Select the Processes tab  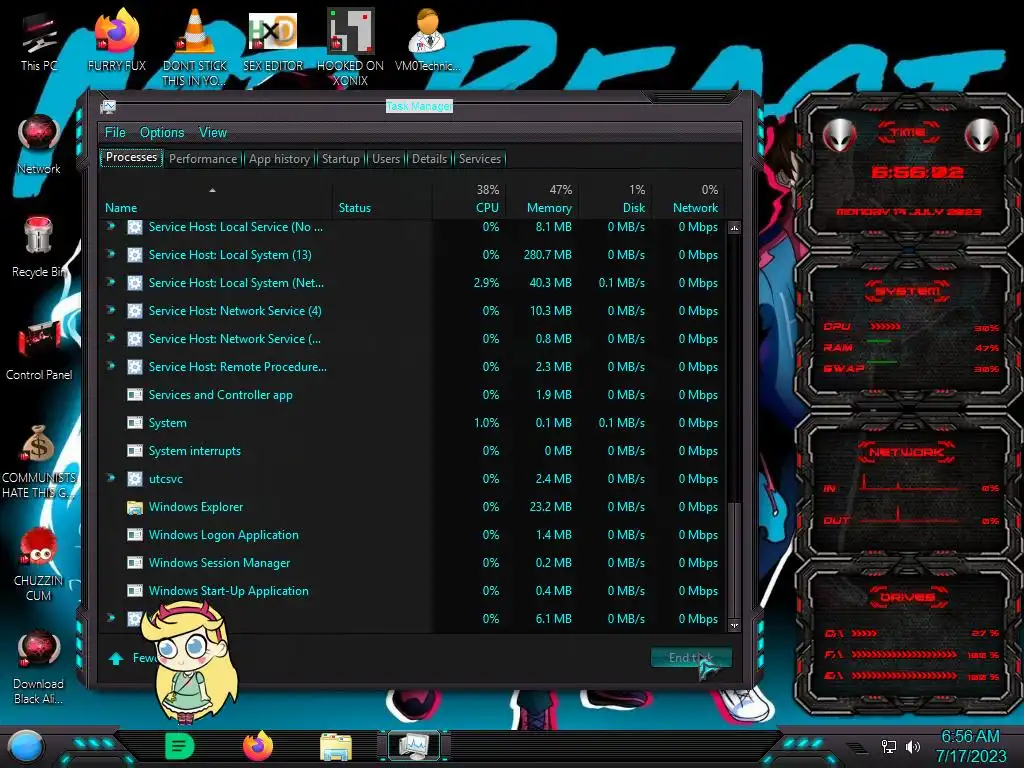[131, 157]
